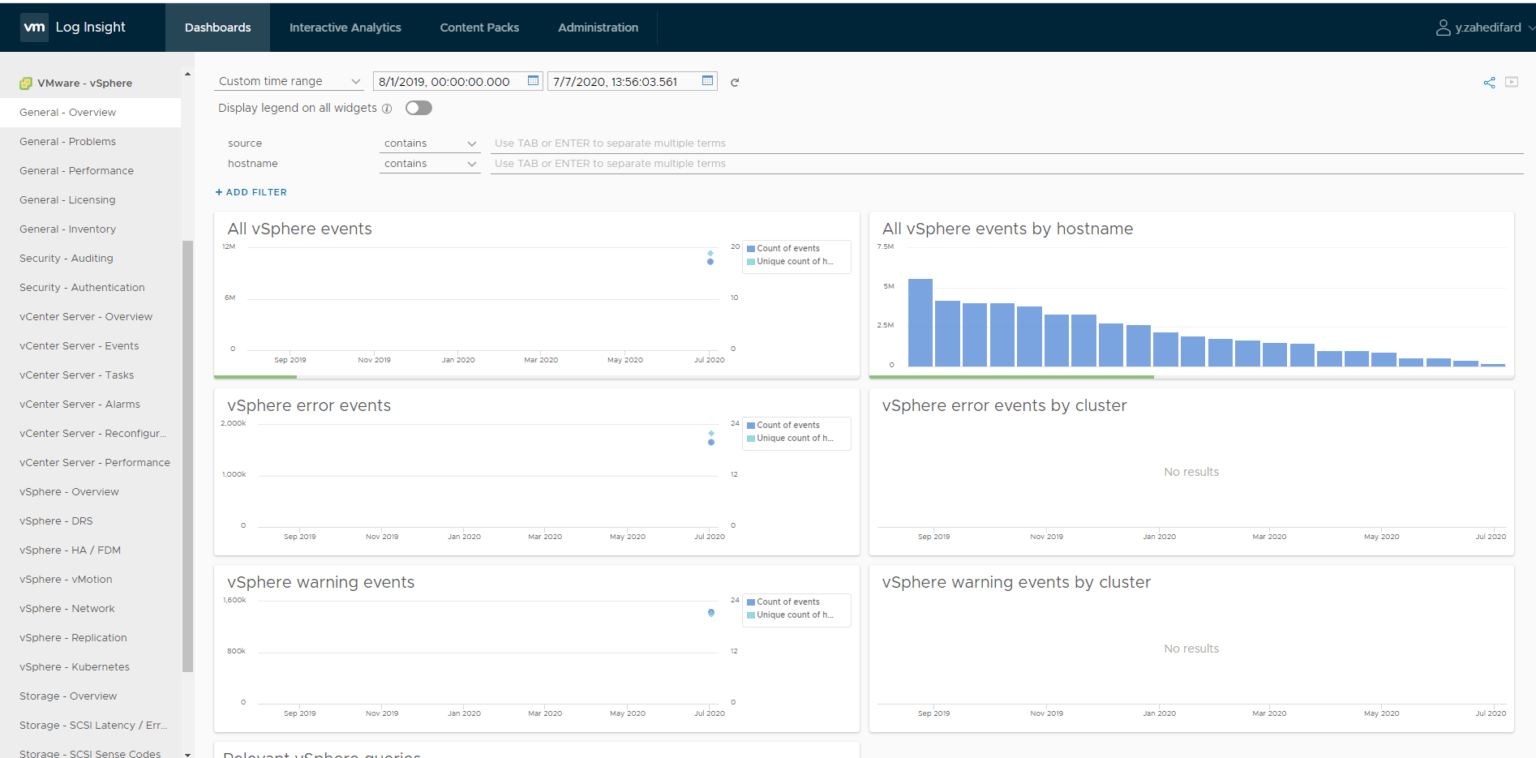Click the hostname filter terms input field
1536x758 pixels.
(x=700, y=163)
